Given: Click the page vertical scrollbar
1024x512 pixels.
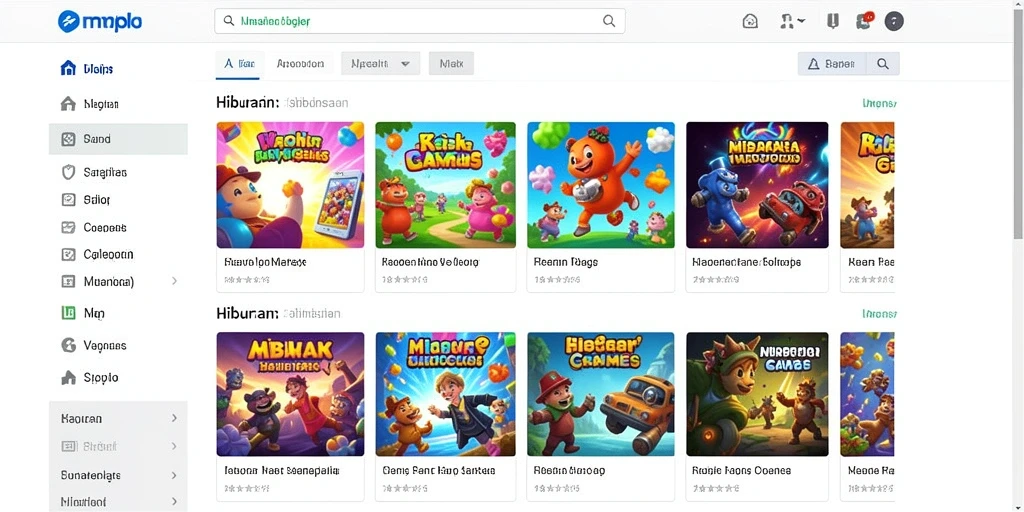Looking at the screenshot, I should pyautogui.click(x=1019, y=124).
